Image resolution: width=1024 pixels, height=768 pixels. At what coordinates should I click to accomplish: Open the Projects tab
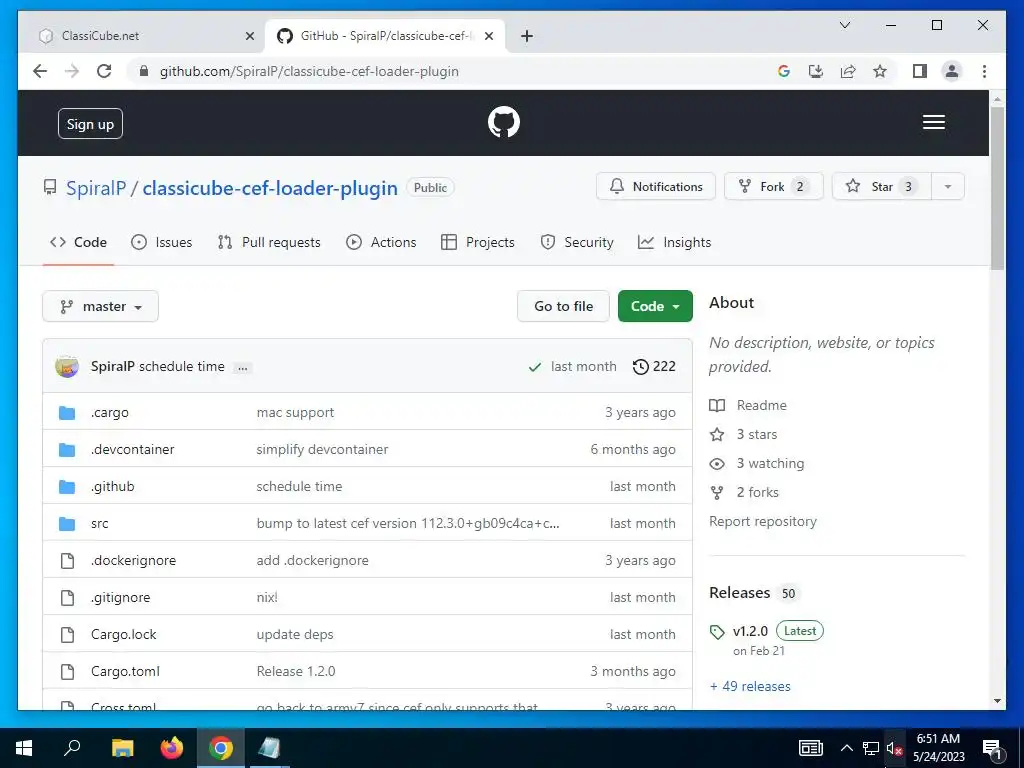point(478,242)
